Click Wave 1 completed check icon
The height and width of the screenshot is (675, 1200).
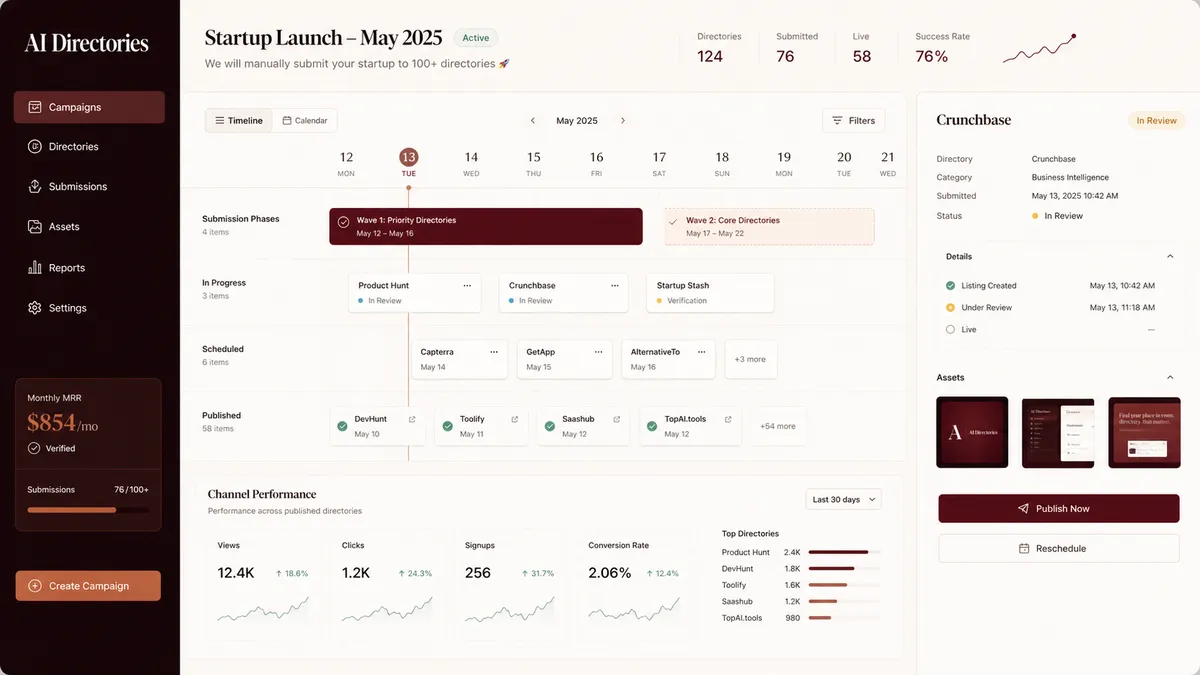click(343, 221)
